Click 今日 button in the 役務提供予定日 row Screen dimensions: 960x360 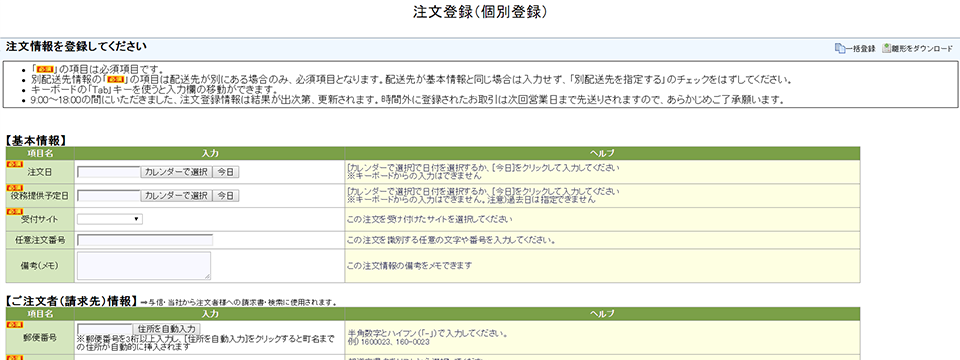[226, 196]
